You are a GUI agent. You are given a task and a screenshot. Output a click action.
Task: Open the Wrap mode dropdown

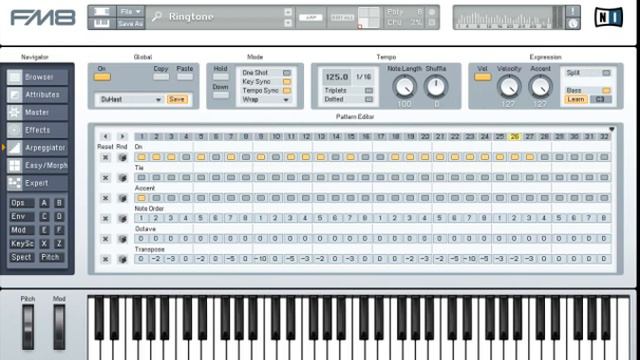click(266, 100)
